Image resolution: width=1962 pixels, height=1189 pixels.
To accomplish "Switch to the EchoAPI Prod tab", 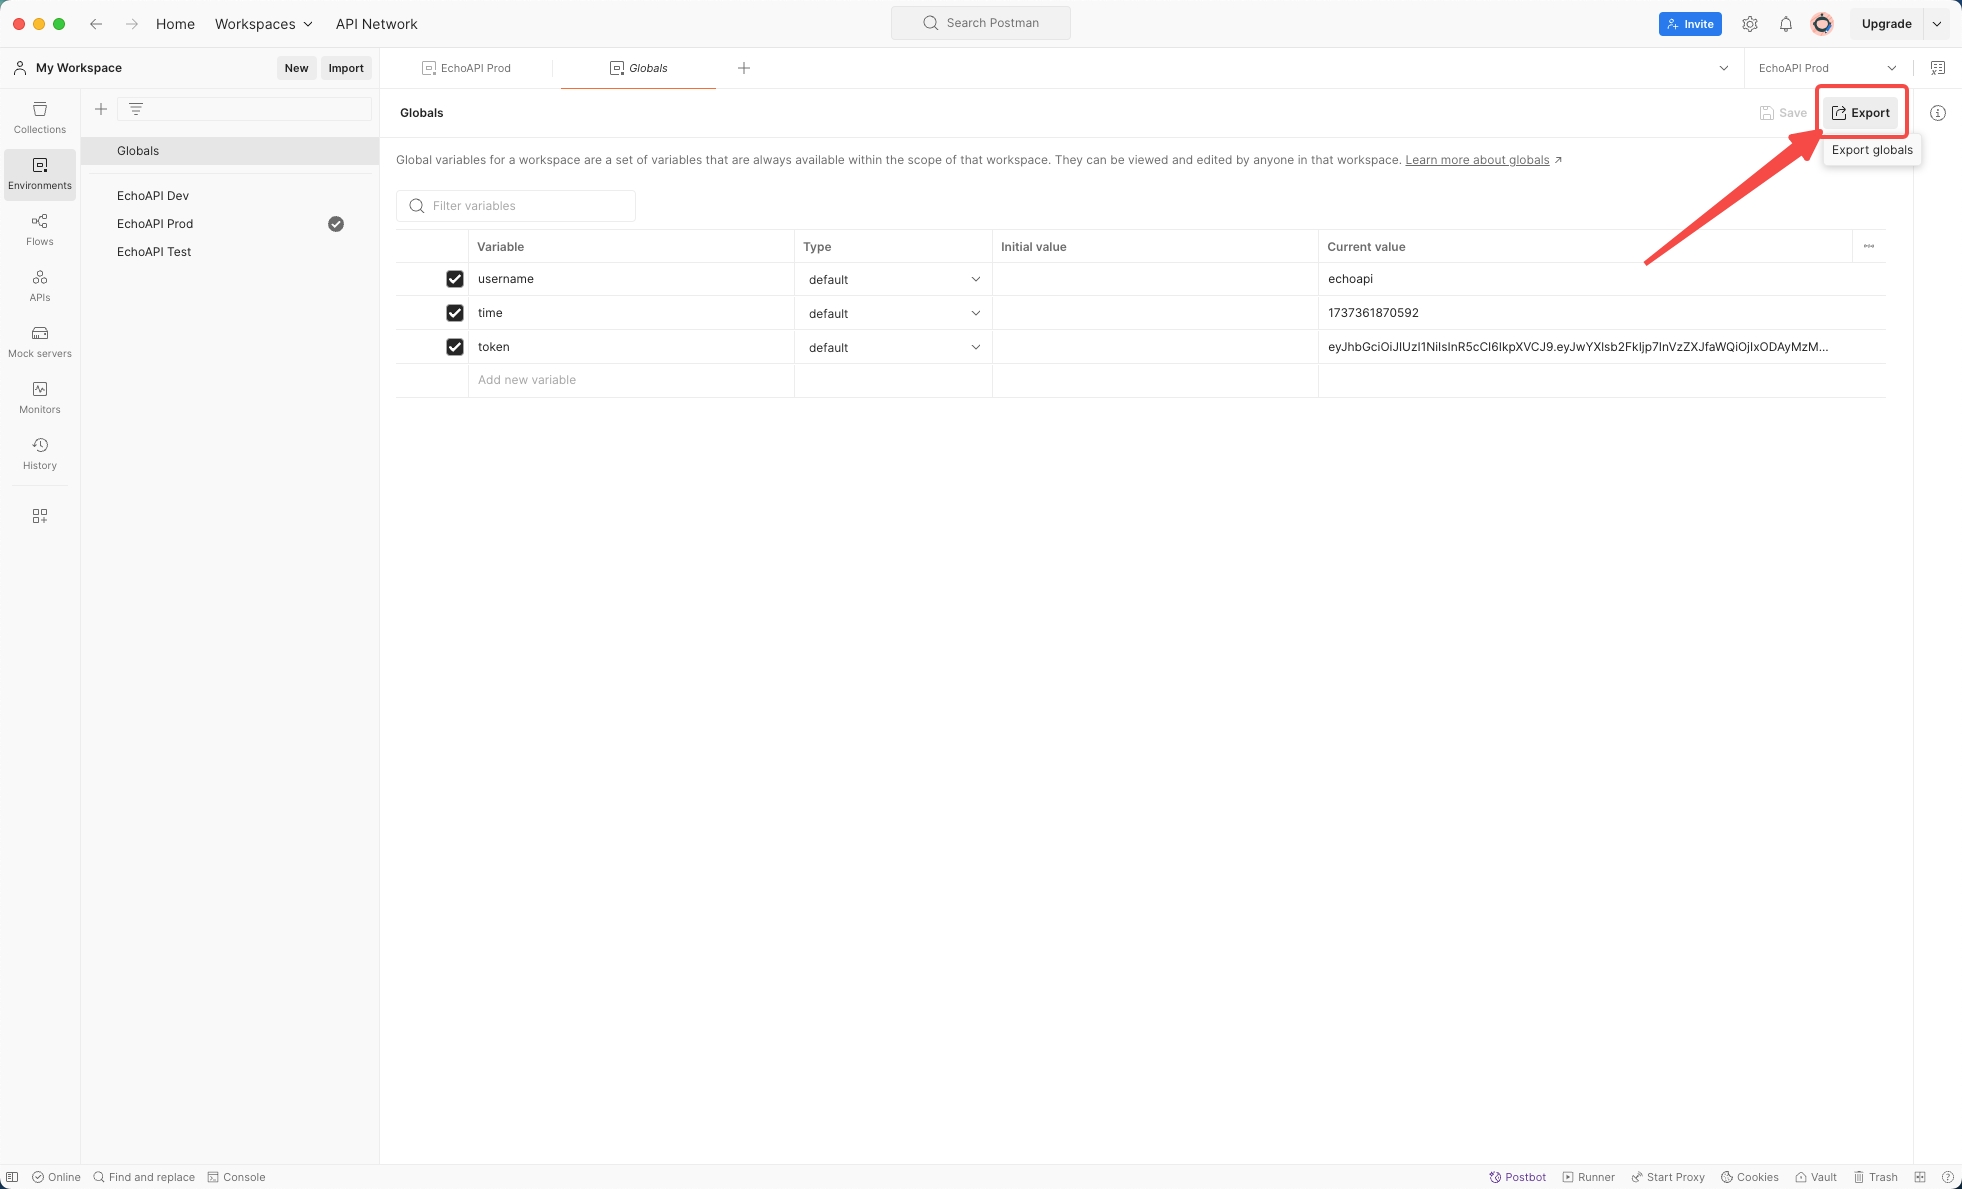I will coord(466,68).
